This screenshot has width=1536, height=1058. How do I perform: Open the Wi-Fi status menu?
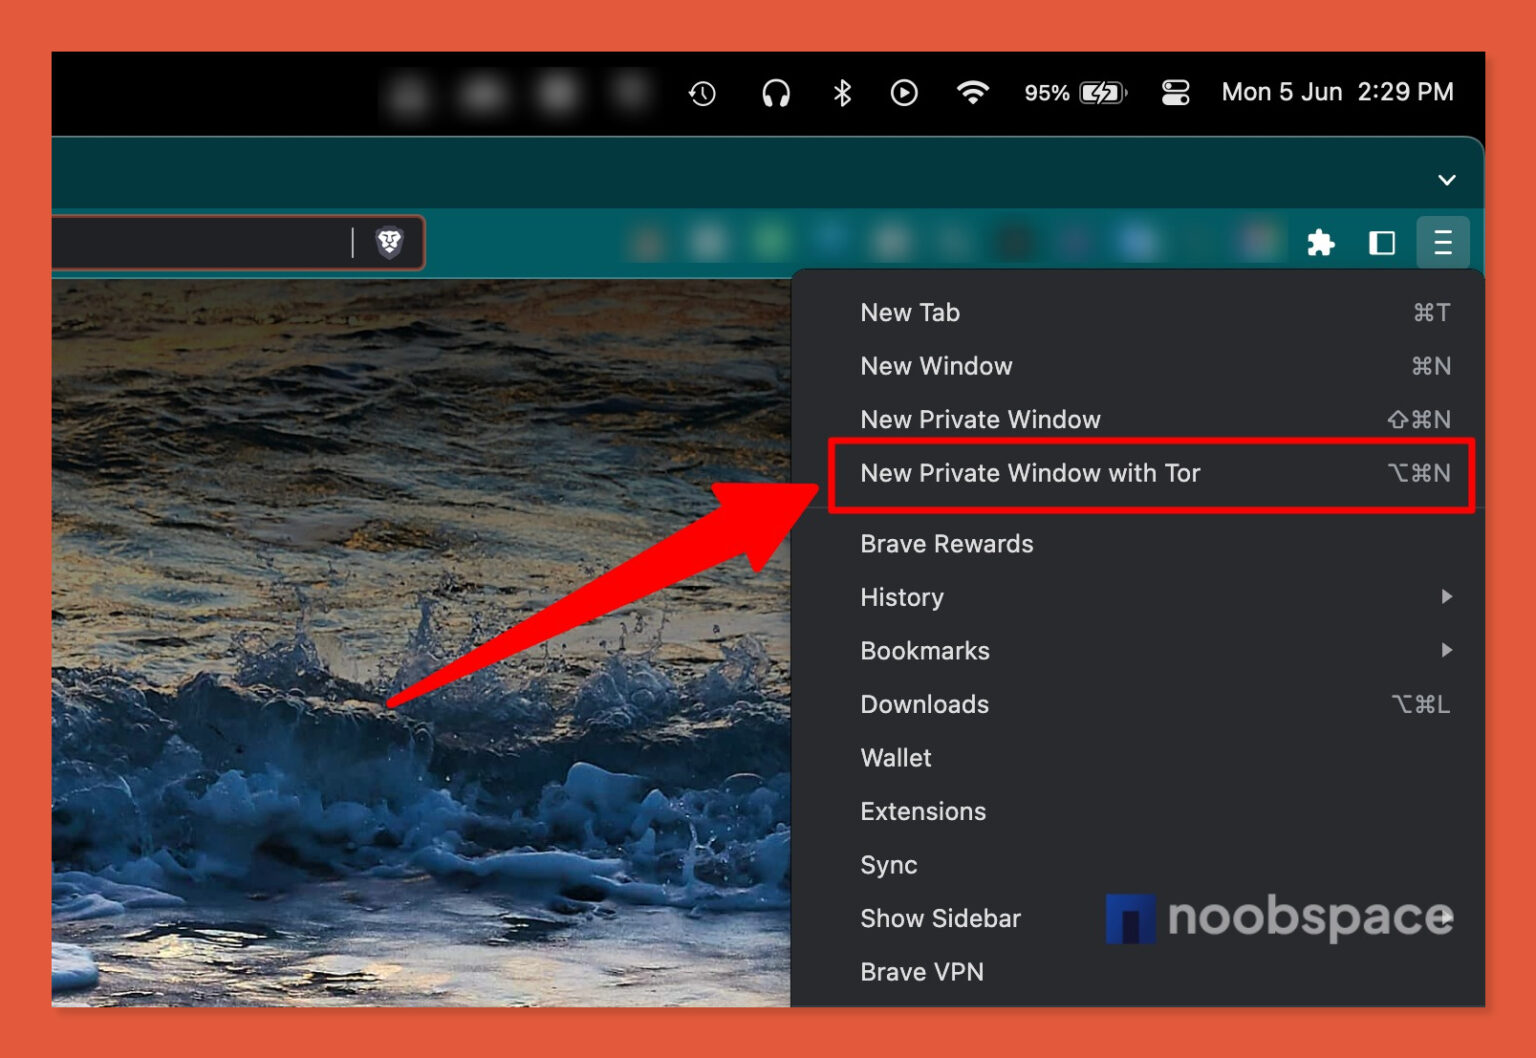pyautogui.click(x=972, y=92)
